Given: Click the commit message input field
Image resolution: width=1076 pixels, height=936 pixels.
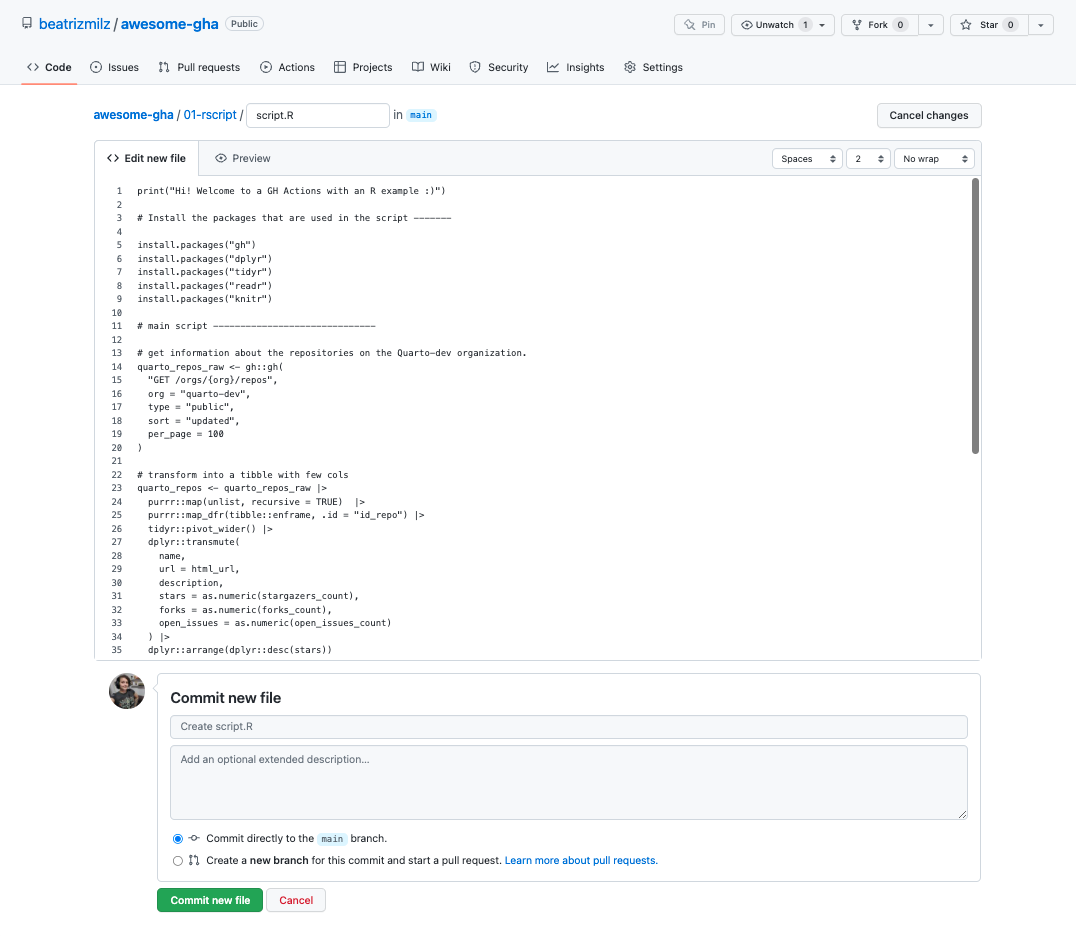Looking at the screenshot, I should click(x=568, y=726).
